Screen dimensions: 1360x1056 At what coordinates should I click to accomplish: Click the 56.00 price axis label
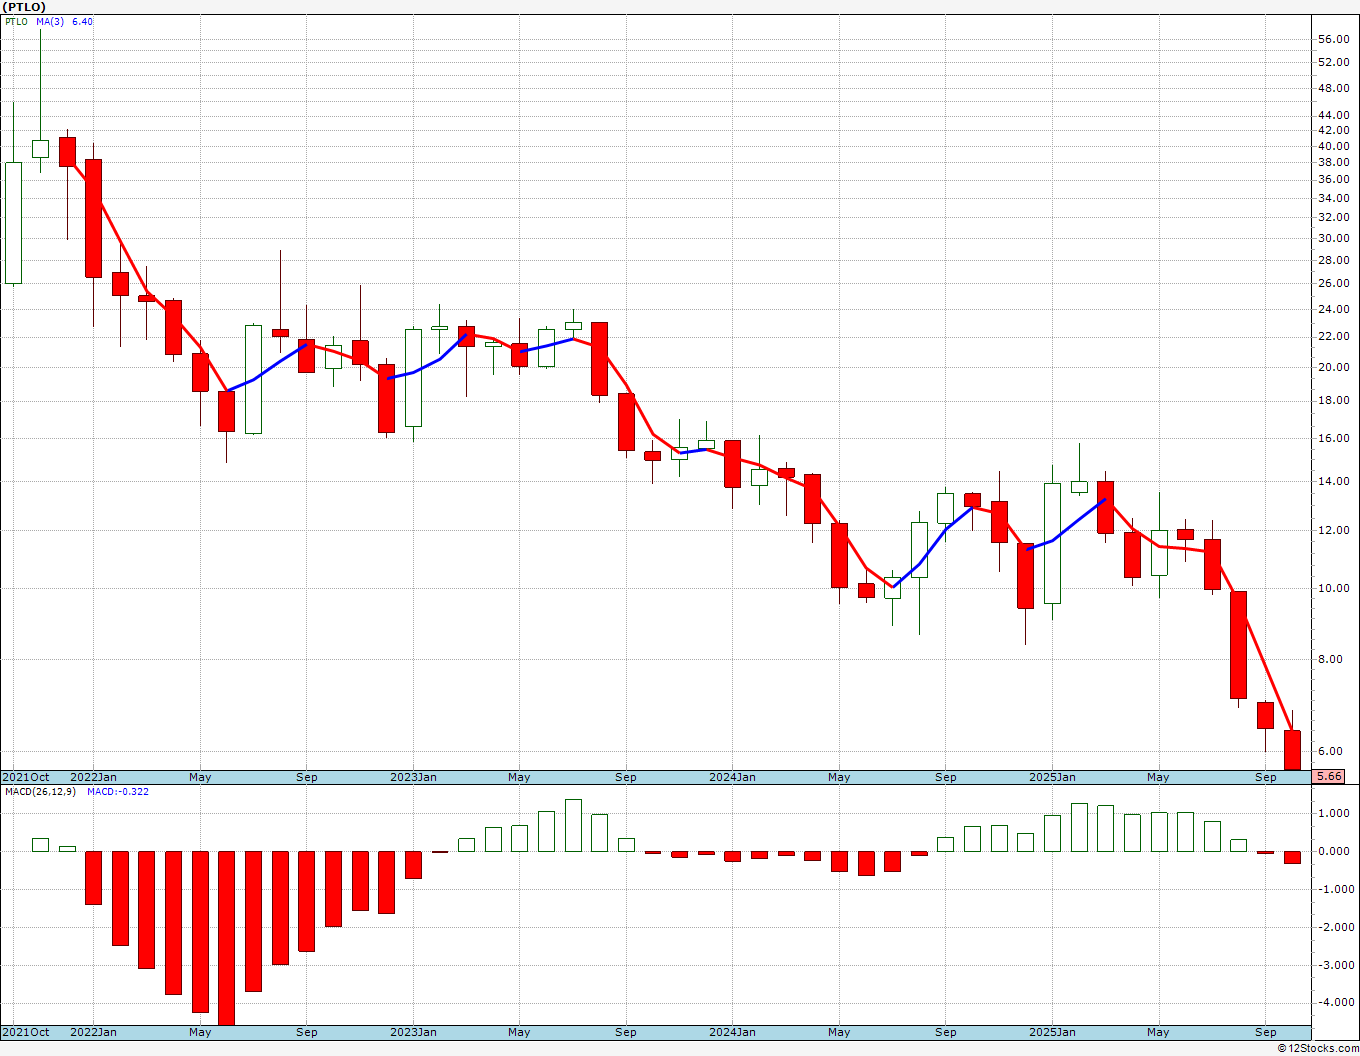tap(1333, 39)
